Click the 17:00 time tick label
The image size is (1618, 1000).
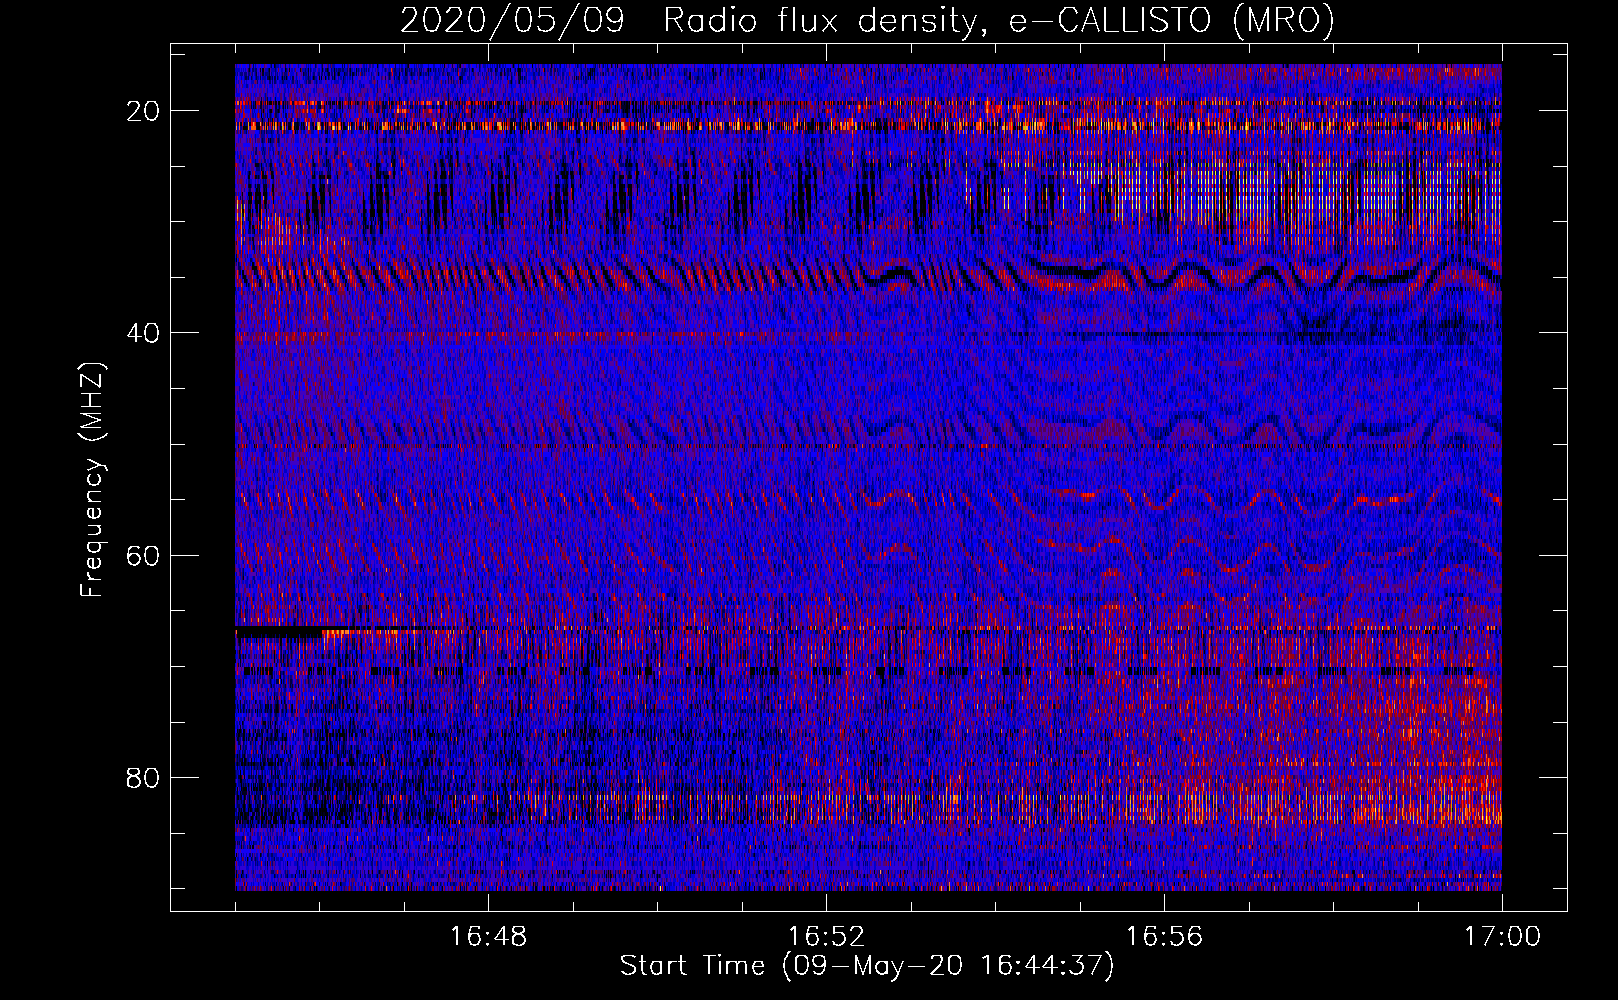point(1502,937)
